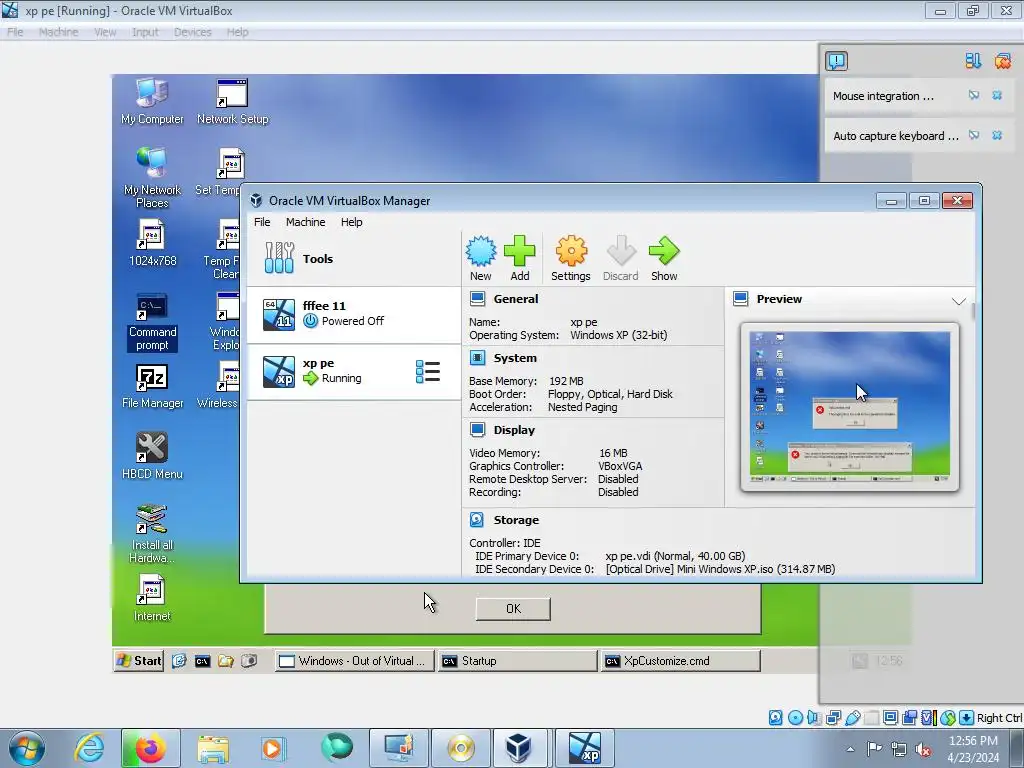
Task: Click the host volume tray icon
Action: [x=923, y=749]
